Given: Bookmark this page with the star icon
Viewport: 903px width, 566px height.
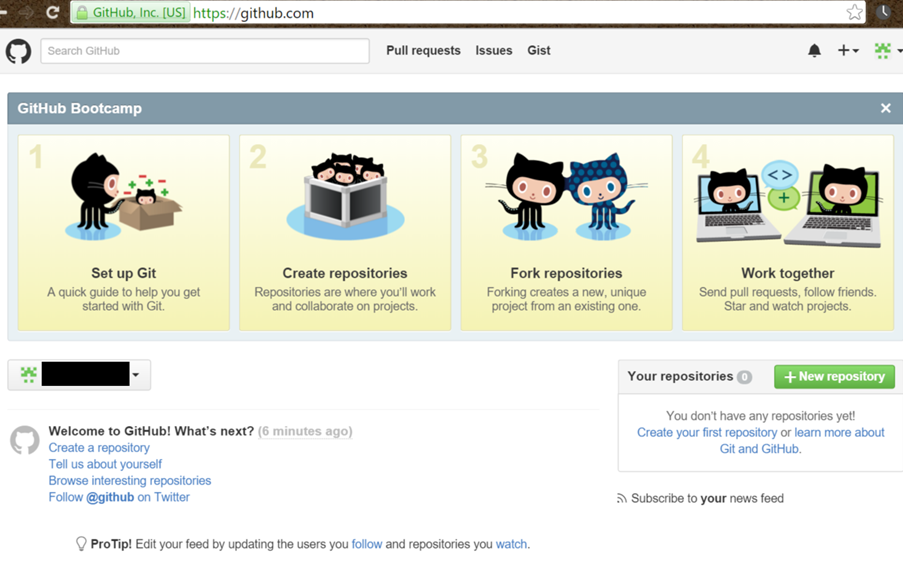Looking at the screenshot, I should 855,12.
